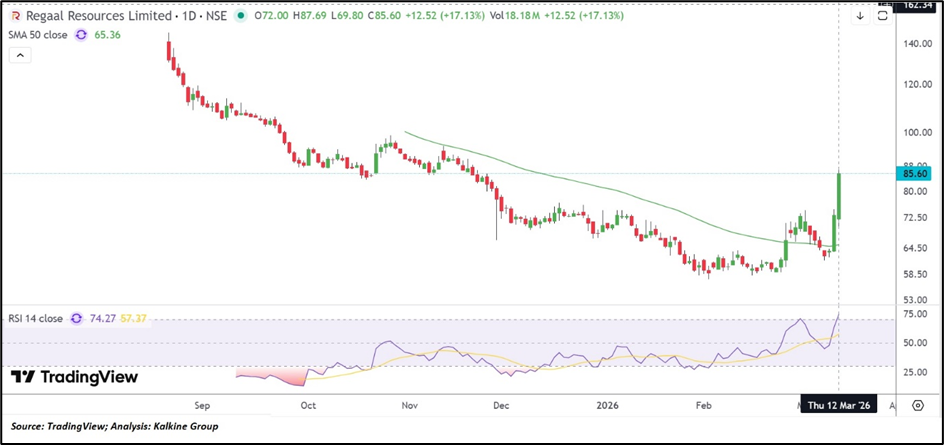Select the SMA 50 close indicator label

[37, 34]
